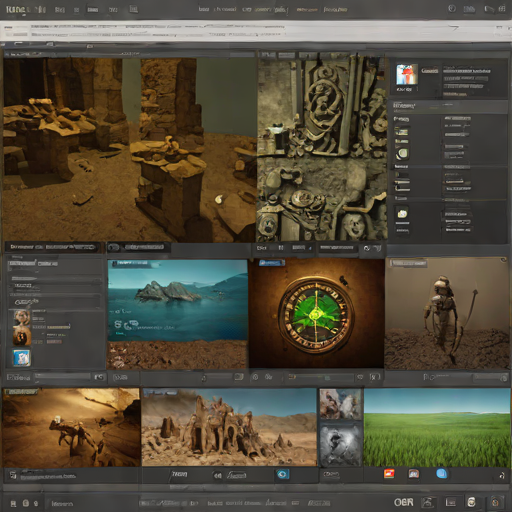Click the yellow folder icon in the right properties panel
The width and height of the screenshot is (512, 512).
click(x=402, y=214)
